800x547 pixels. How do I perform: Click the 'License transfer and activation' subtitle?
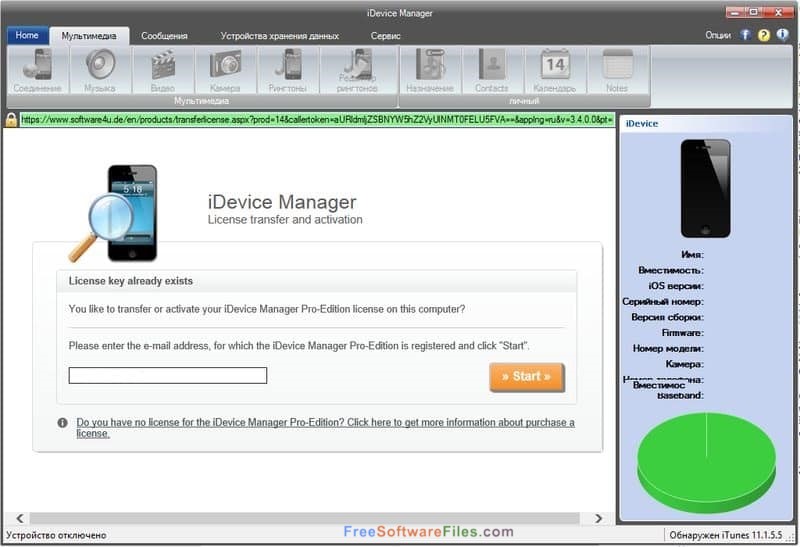(x=285, y=220)
